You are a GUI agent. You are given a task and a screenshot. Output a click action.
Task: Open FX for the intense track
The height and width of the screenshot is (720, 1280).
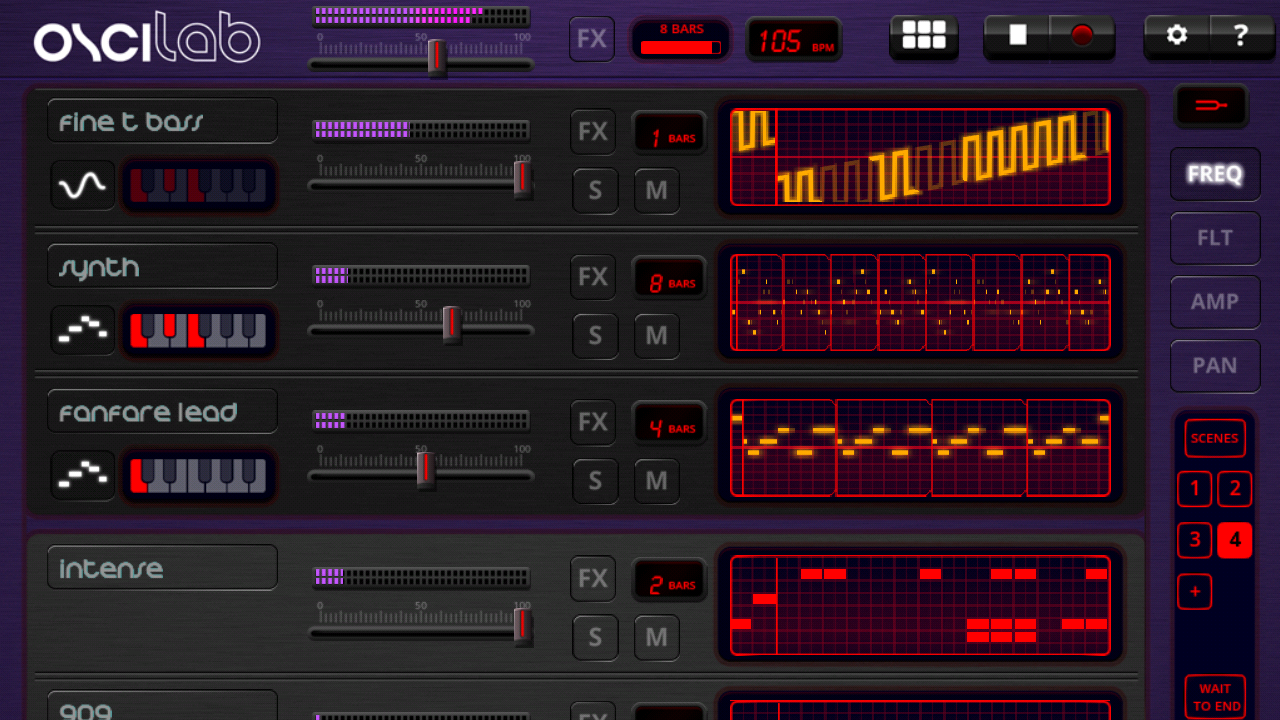click(591, 578)
